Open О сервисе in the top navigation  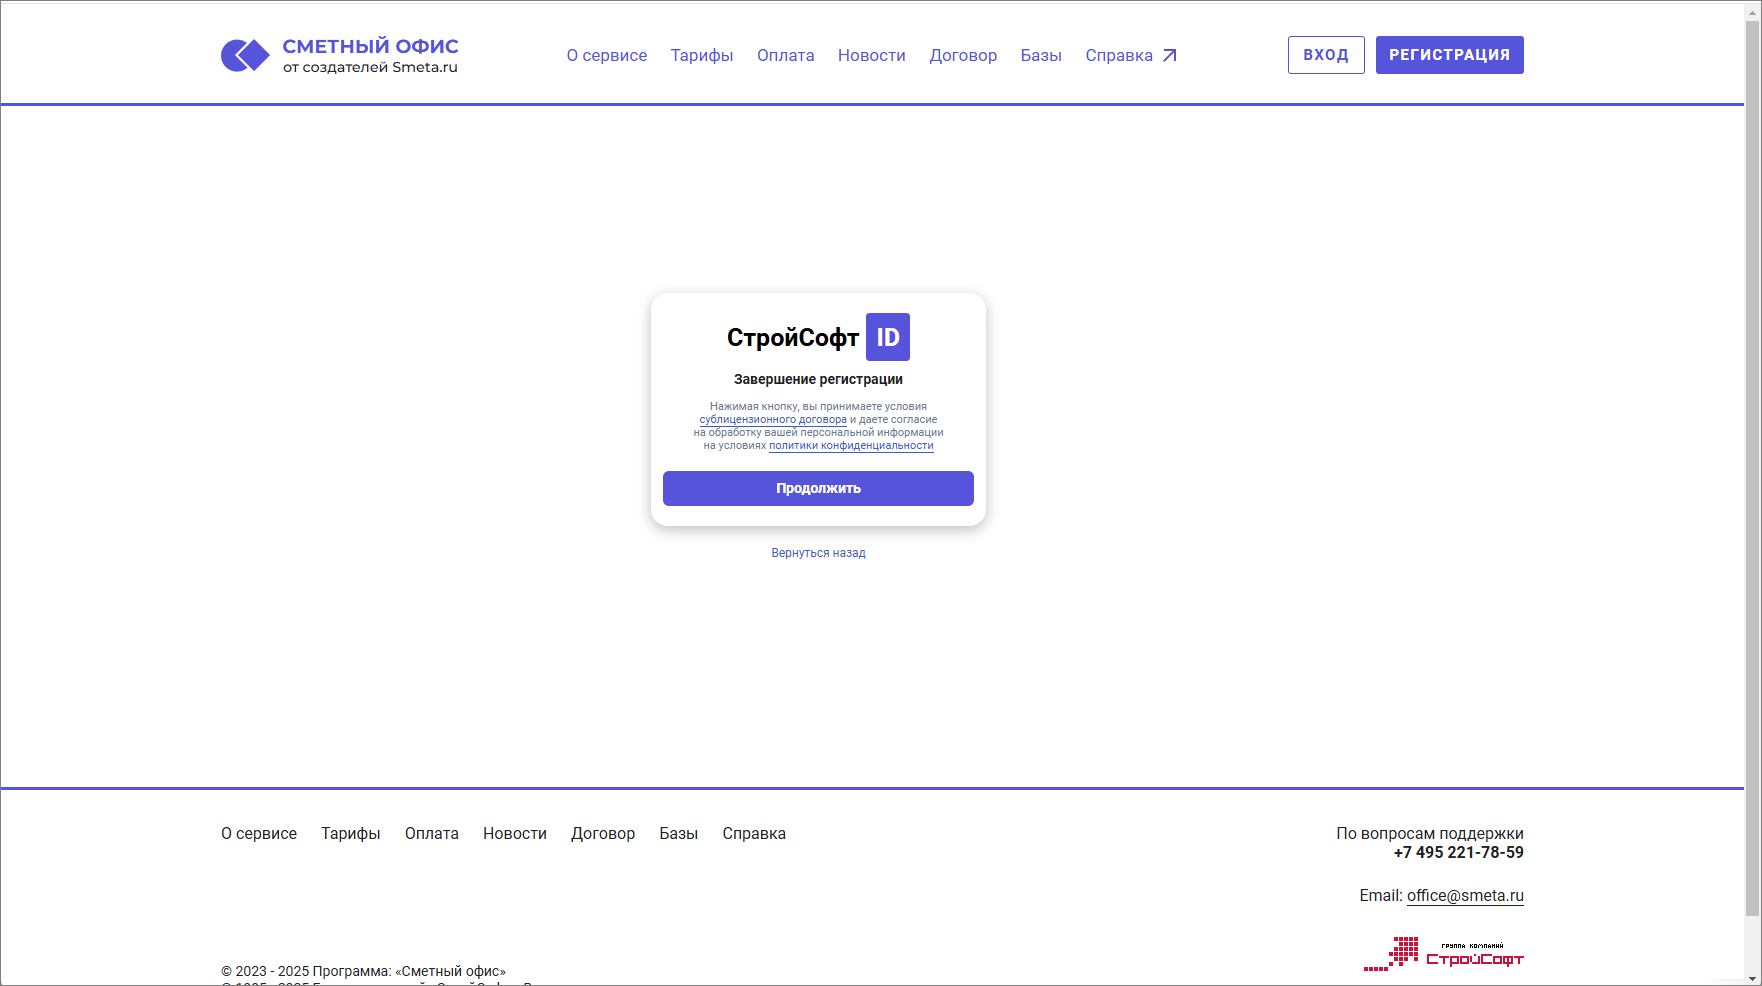pos(606,56)
